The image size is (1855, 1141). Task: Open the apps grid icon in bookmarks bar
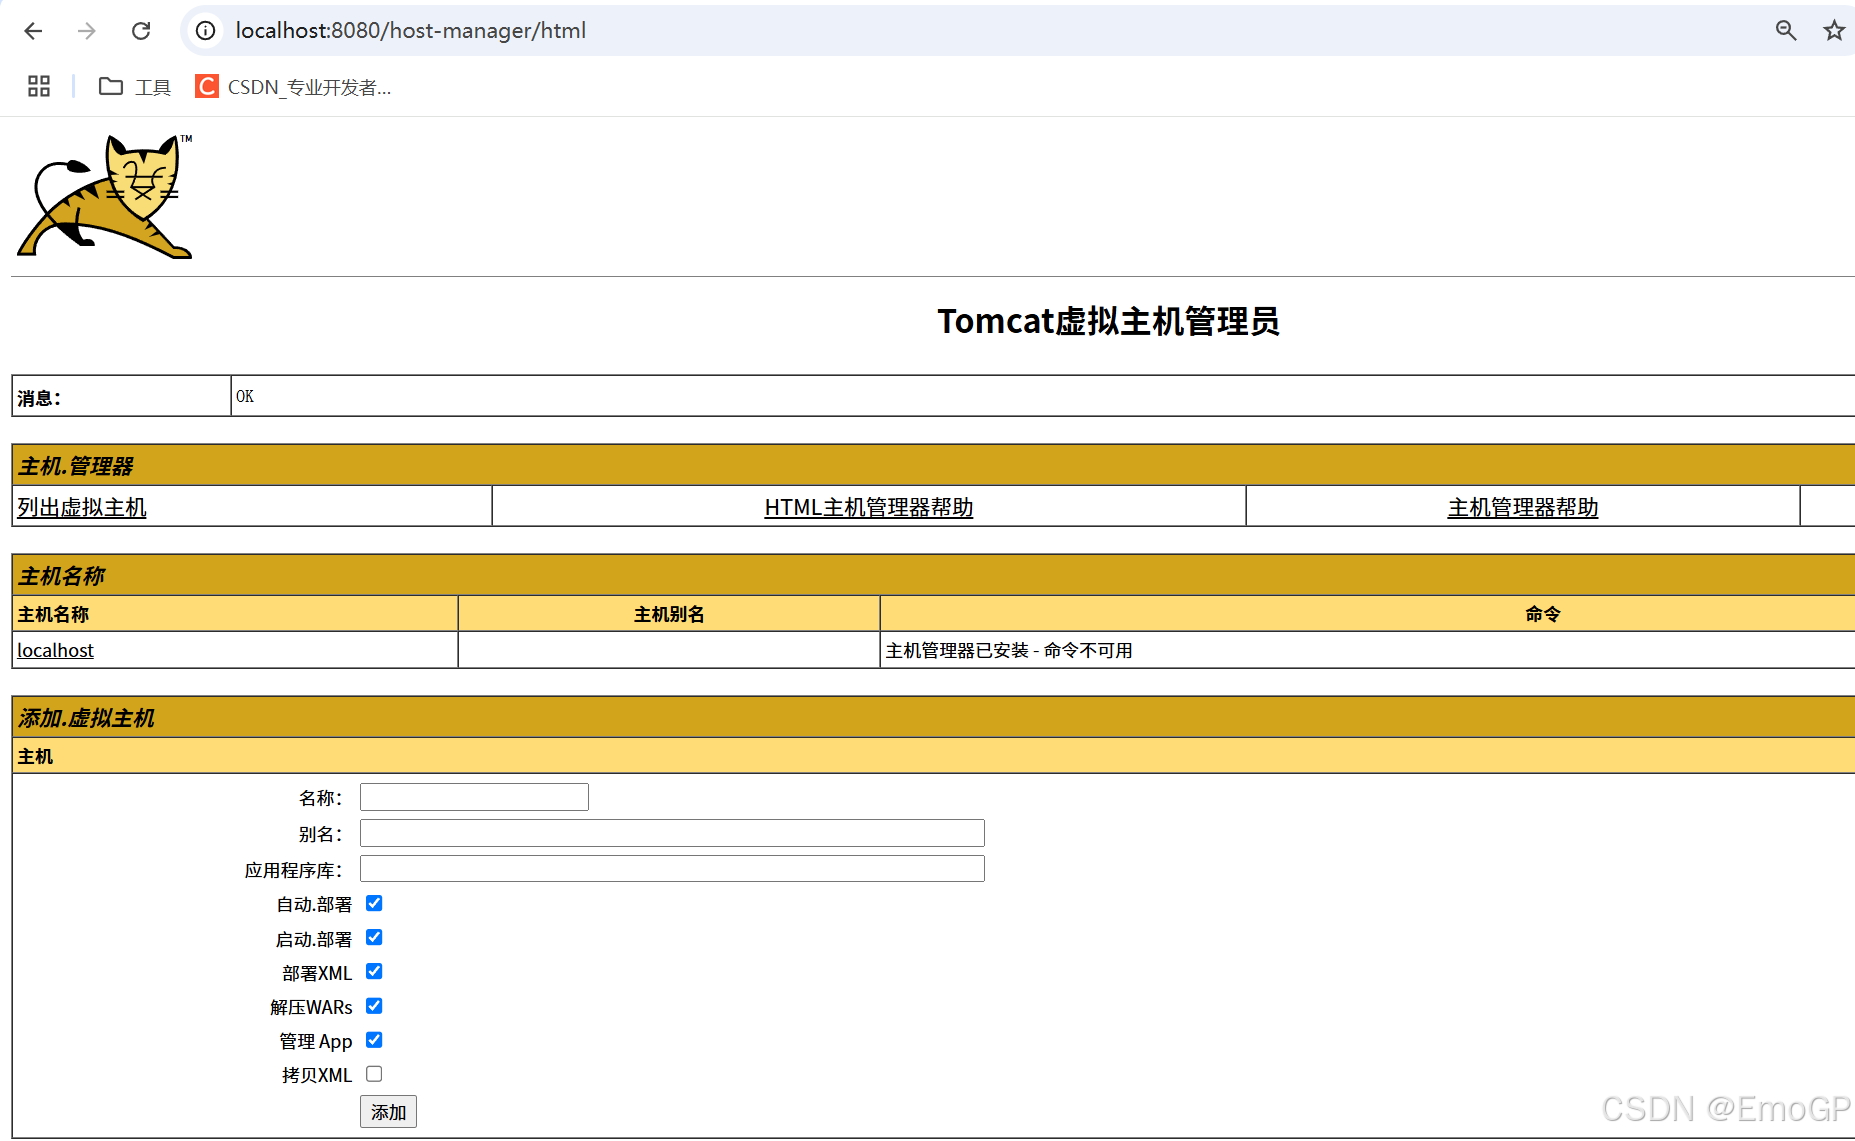[x=39, y=87]
